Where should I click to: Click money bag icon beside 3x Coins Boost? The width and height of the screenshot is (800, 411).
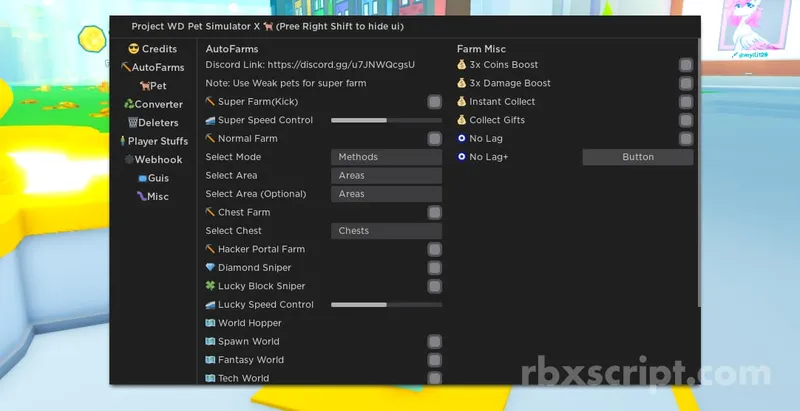coord(462,65)
